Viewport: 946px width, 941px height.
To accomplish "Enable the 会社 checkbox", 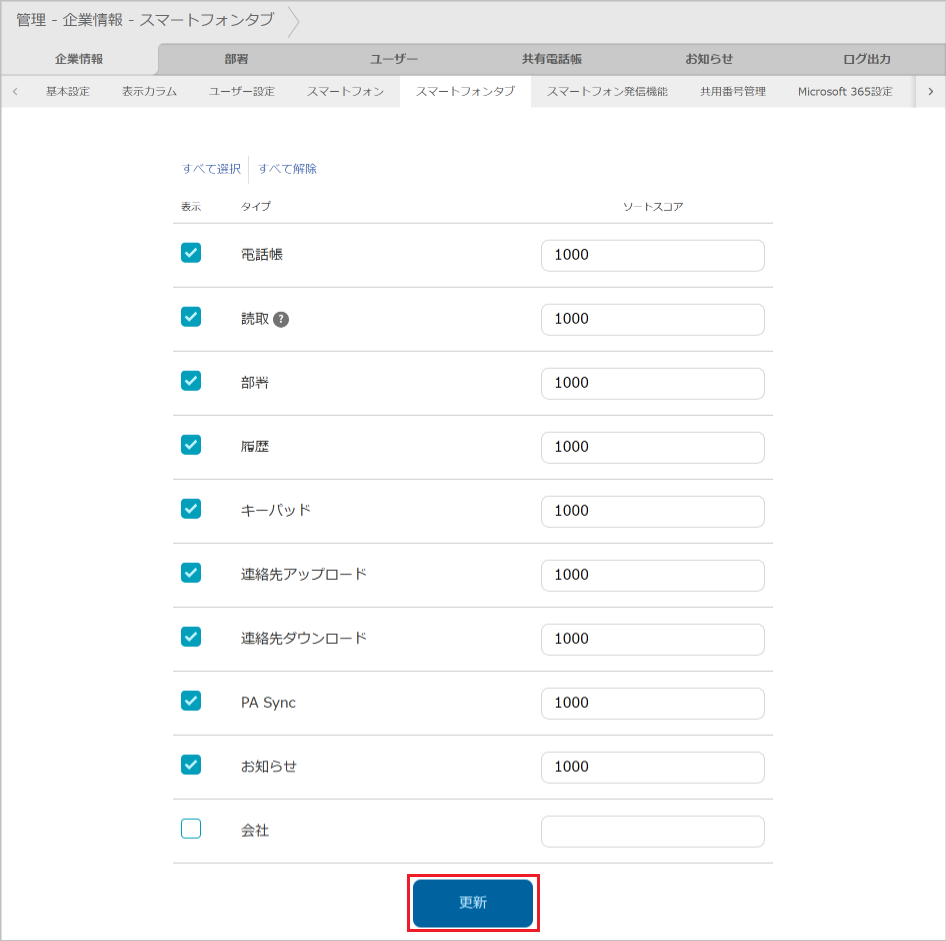I will pyautogui.click(x=190, y=828).
